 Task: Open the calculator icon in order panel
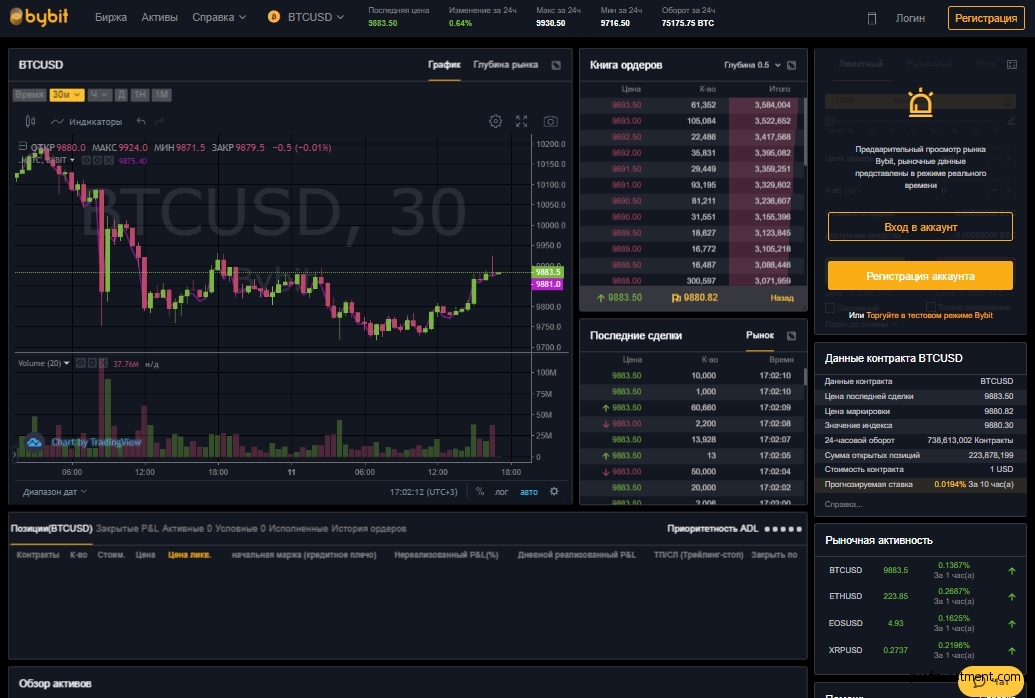coord(1012,64)
